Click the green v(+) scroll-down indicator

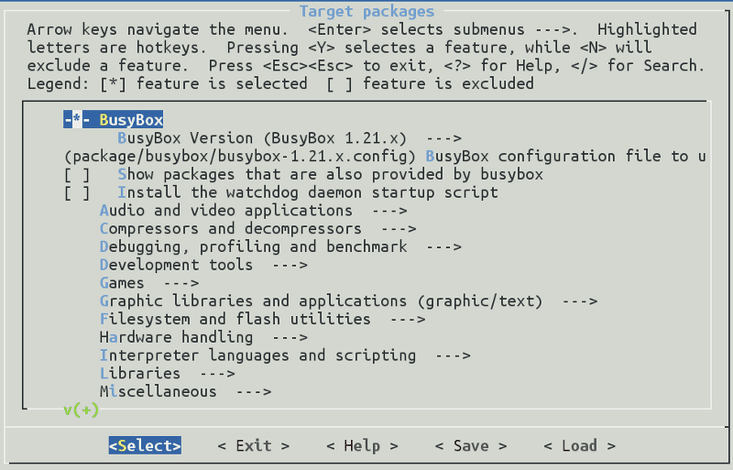pyautogui.click(x=81, y=409)
